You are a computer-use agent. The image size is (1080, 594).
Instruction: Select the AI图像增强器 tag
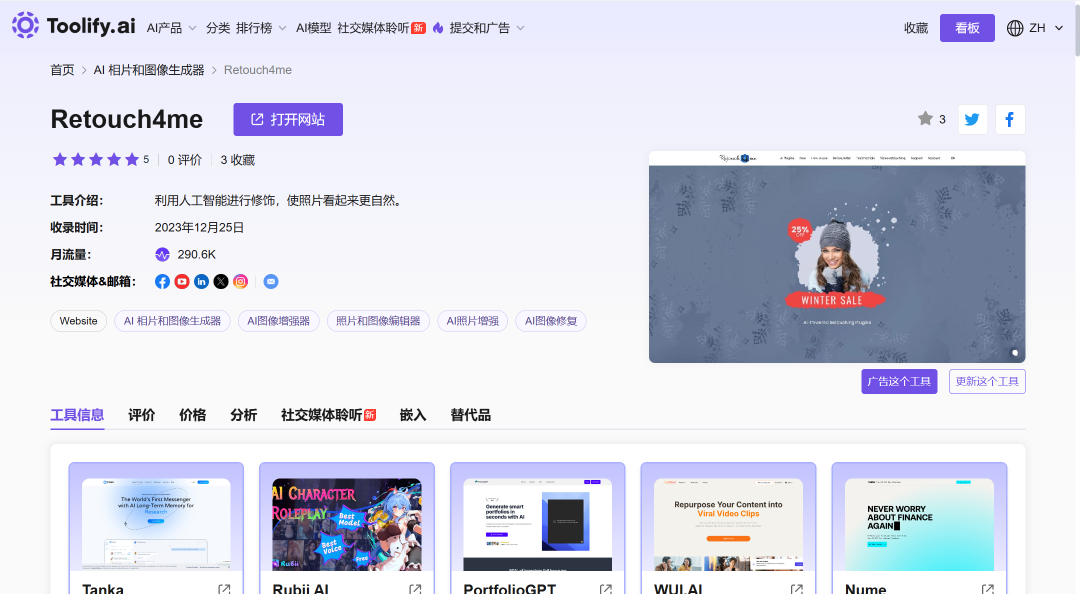click(278, 321)
